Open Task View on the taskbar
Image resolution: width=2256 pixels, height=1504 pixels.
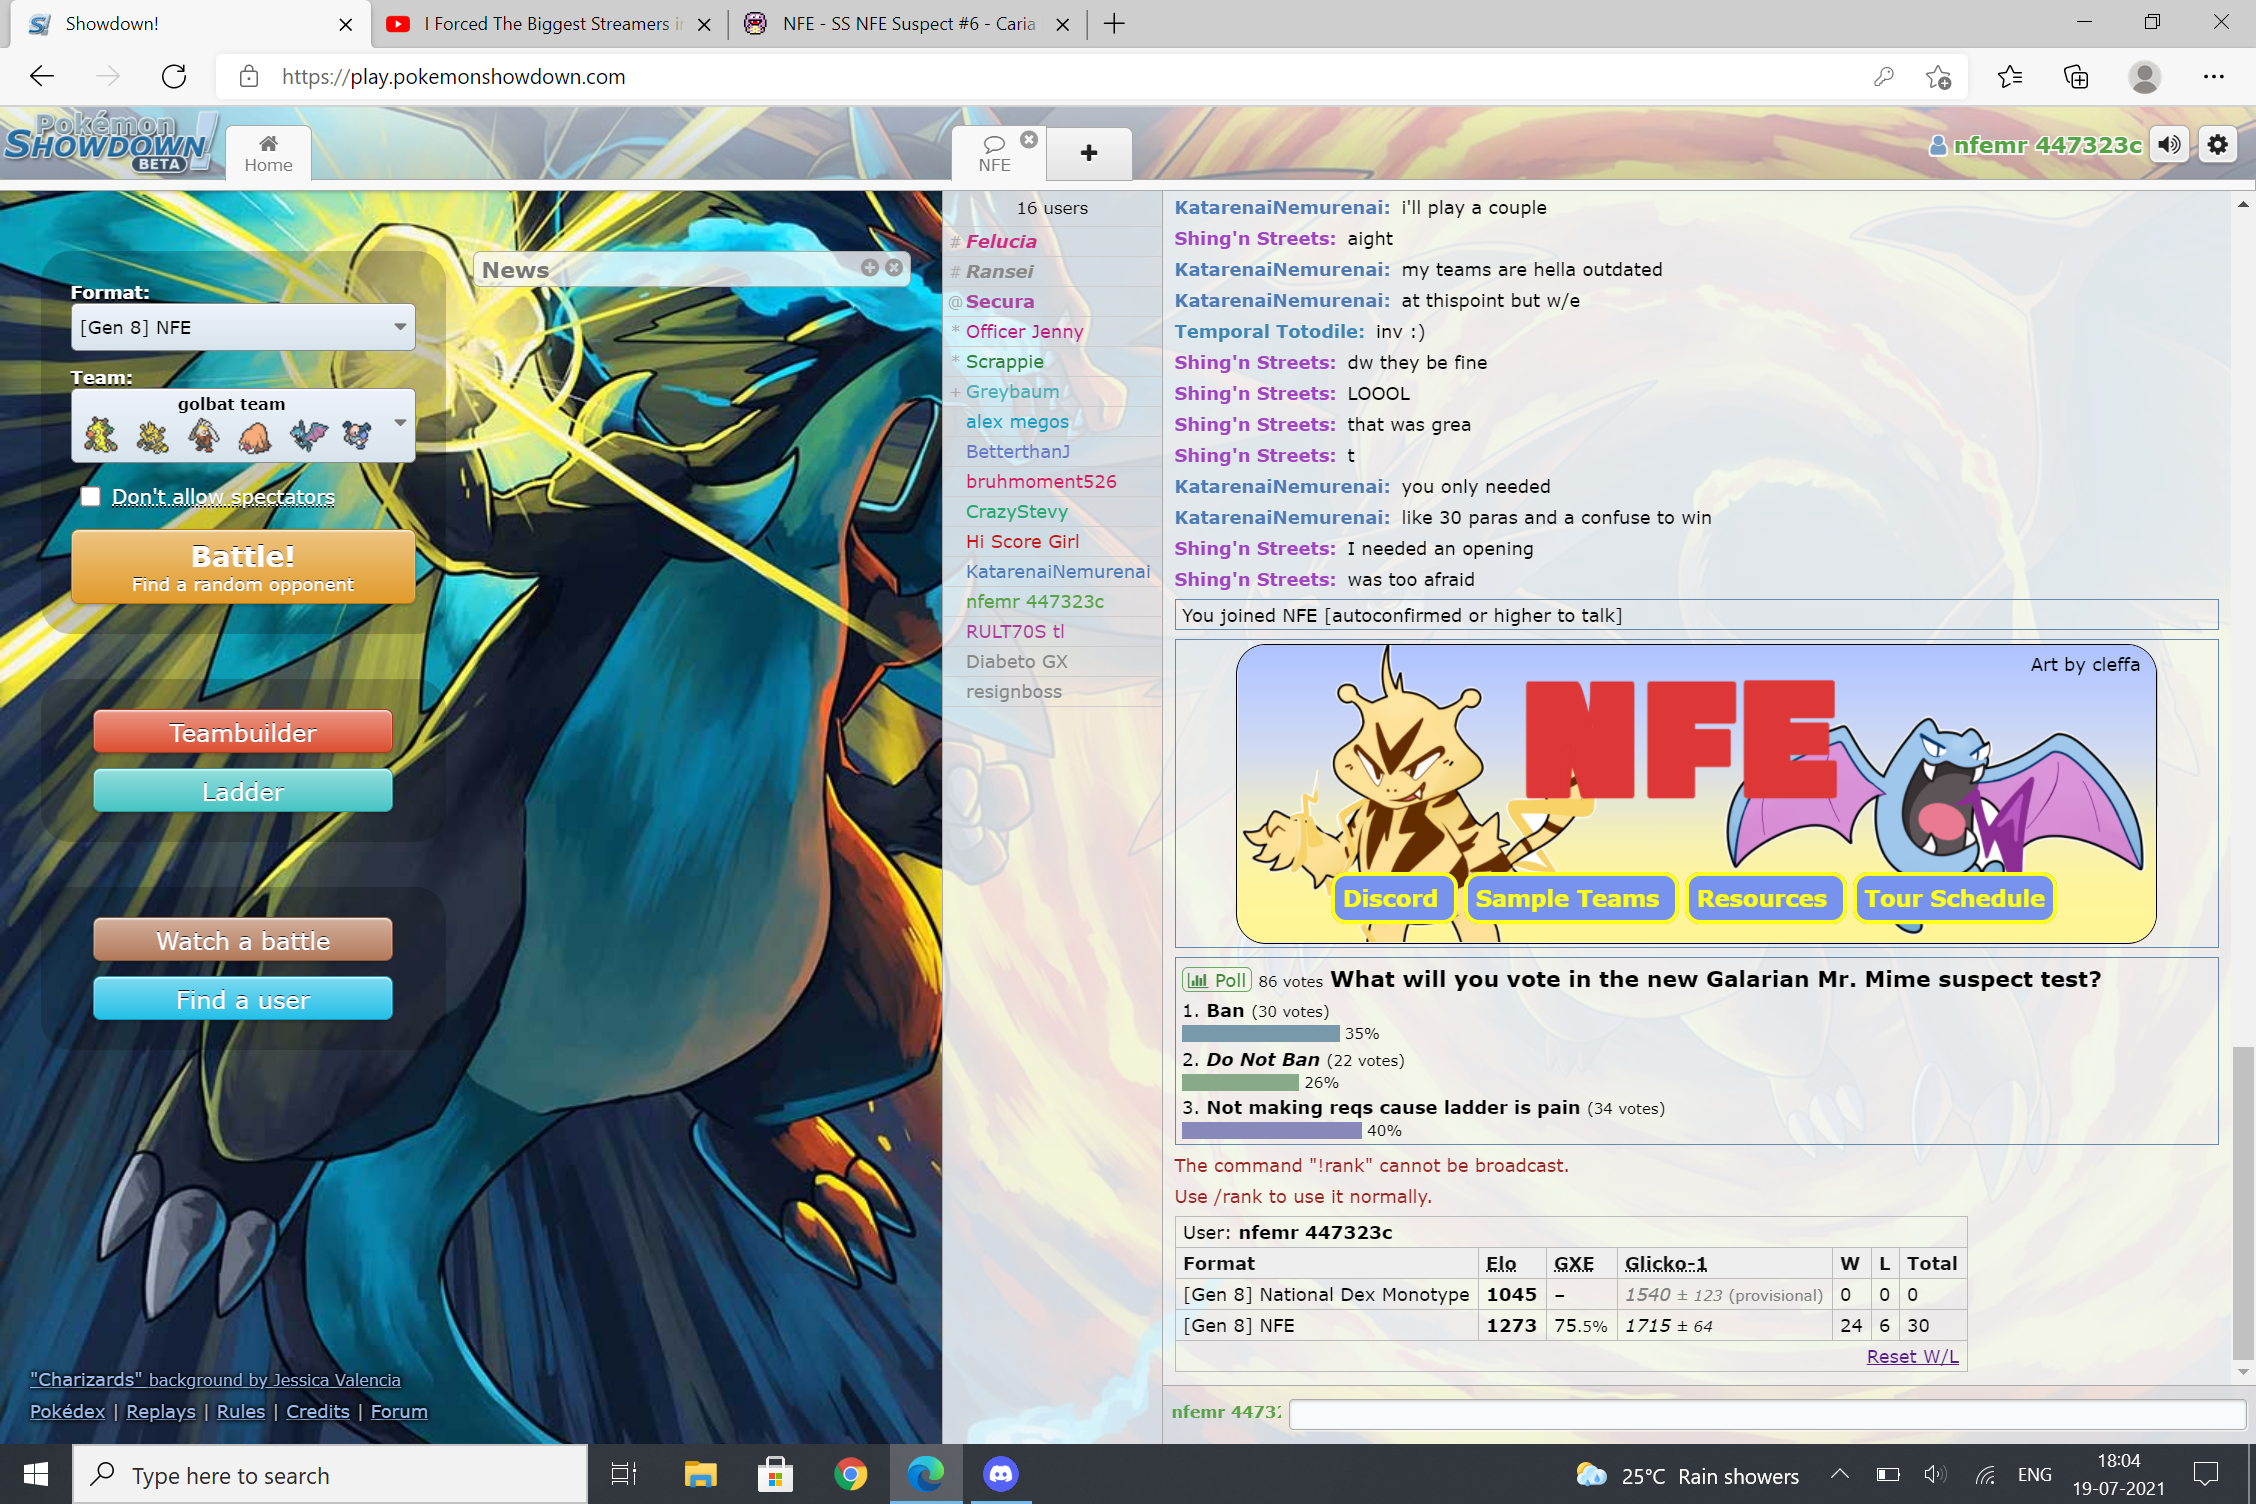click(624, 1474)
